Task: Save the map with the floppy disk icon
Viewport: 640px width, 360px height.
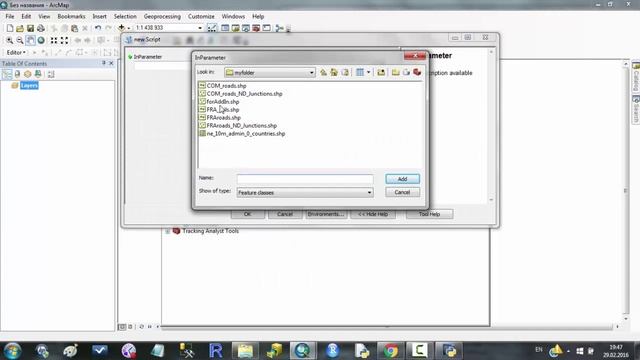Action: point(30,28)
